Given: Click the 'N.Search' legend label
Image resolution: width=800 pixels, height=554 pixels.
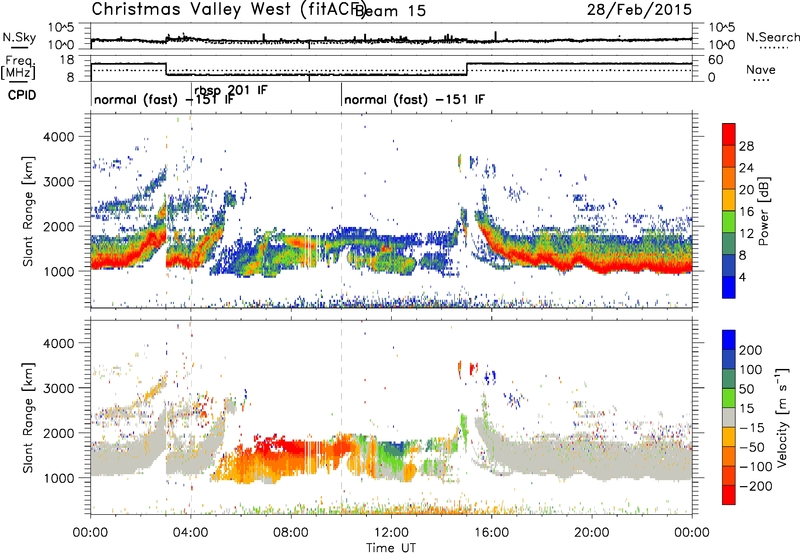Looking at the screenshot, I should pos(773,37).
